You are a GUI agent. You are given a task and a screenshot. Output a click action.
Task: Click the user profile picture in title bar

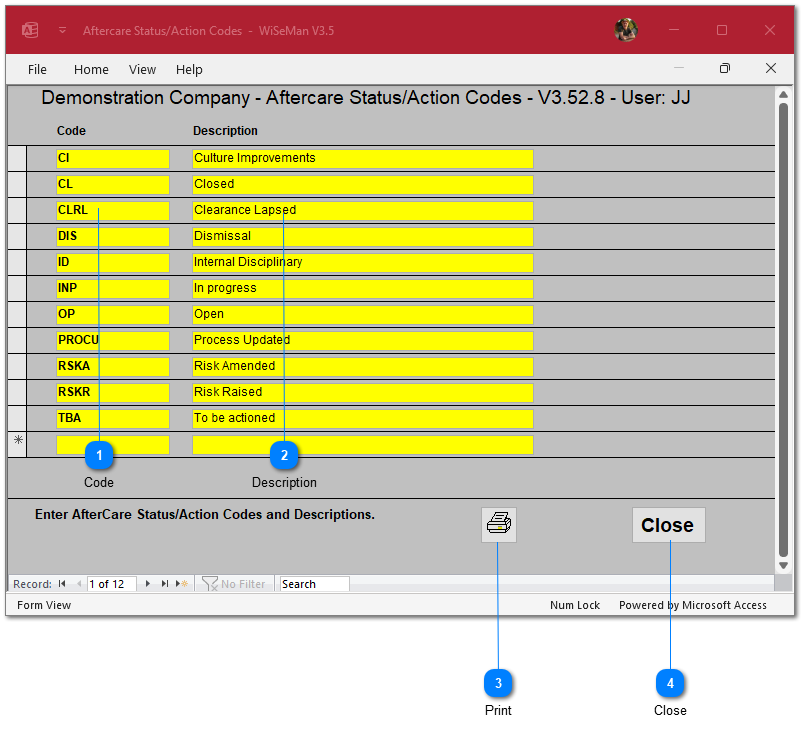click(x=626, y=30)
